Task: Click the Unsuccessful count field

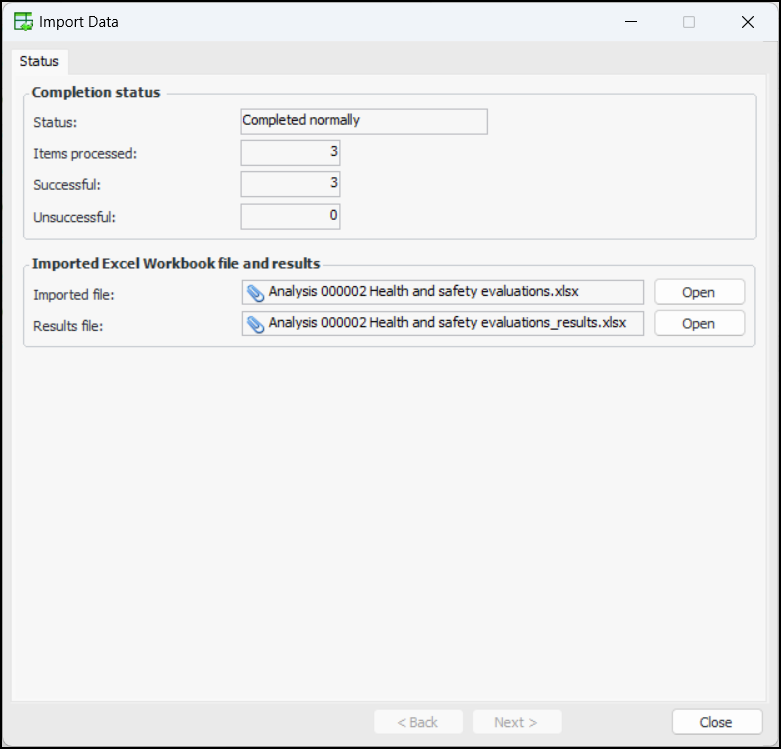Action: click(x=290, y=215)
